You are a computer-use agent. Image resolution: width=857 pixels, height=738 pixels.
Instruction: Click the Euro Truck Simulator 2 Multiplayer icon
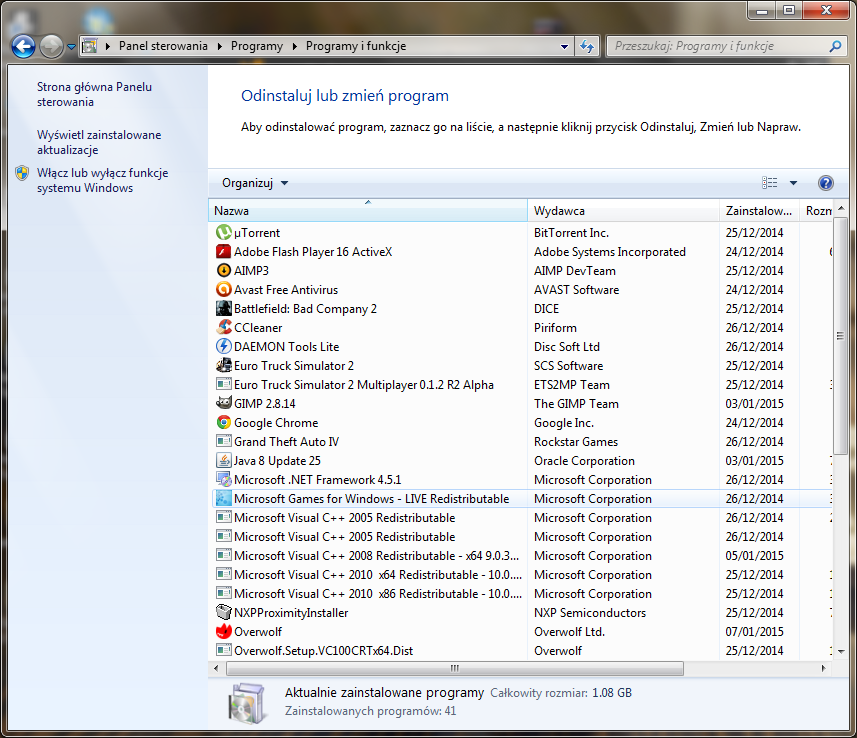(224, 384)
